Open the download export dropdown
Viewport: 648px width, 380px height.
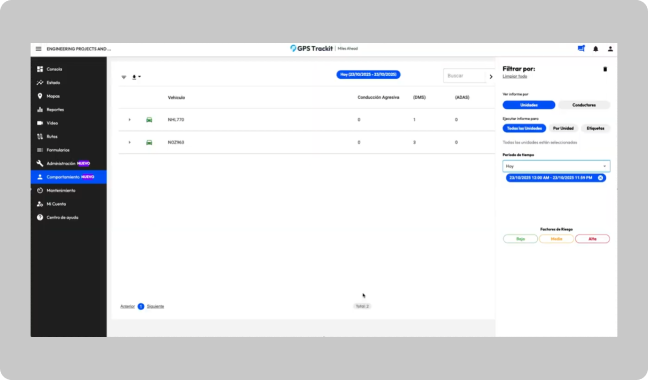click(136, 77)
